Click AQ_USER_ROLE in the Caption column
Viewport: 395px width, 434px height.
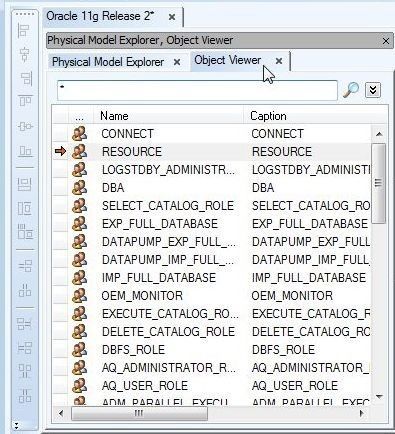295,386
